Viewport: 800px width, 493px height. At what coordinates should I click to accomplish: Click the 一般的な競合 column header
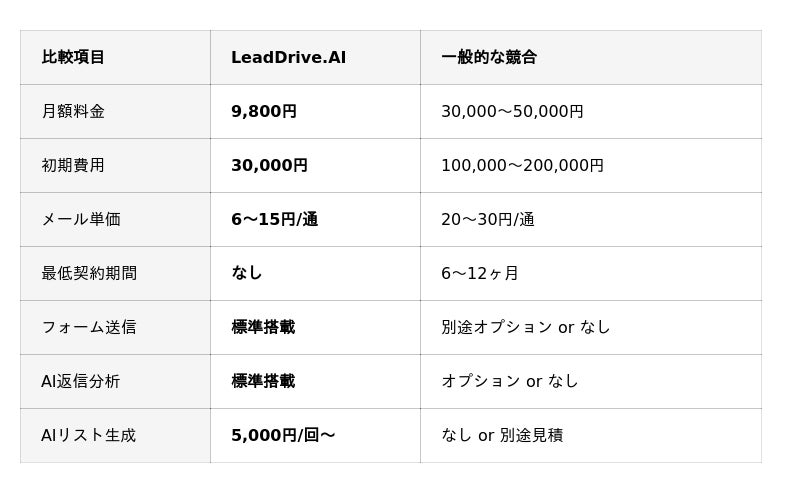click(489, 57)
